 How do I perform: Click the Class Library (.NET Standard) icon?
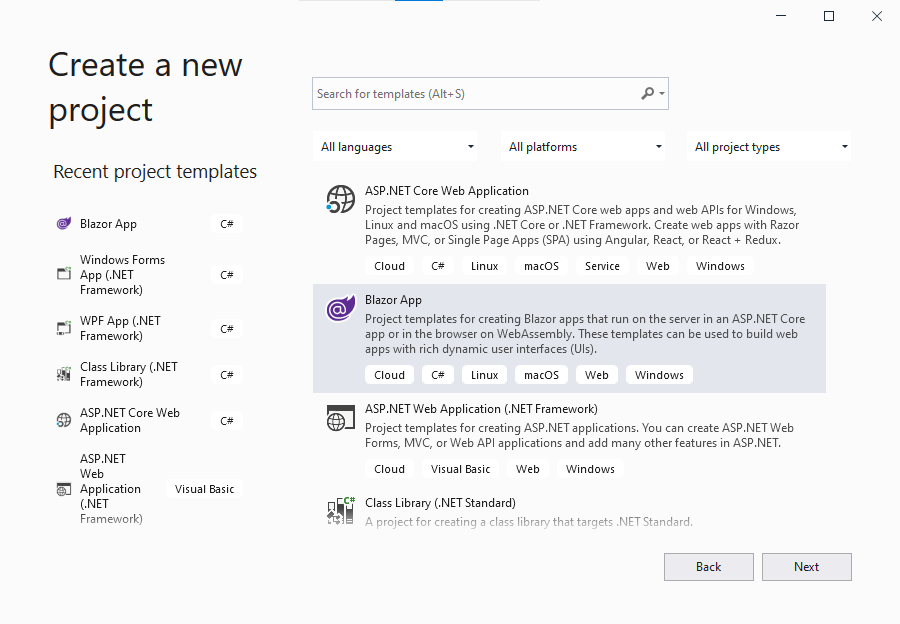pyautogui.click(x=340, y=511)
